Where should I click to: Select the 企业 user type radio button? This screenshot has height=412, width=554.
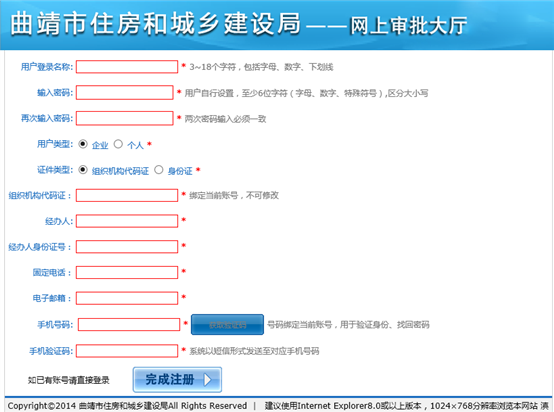[83, 144]
